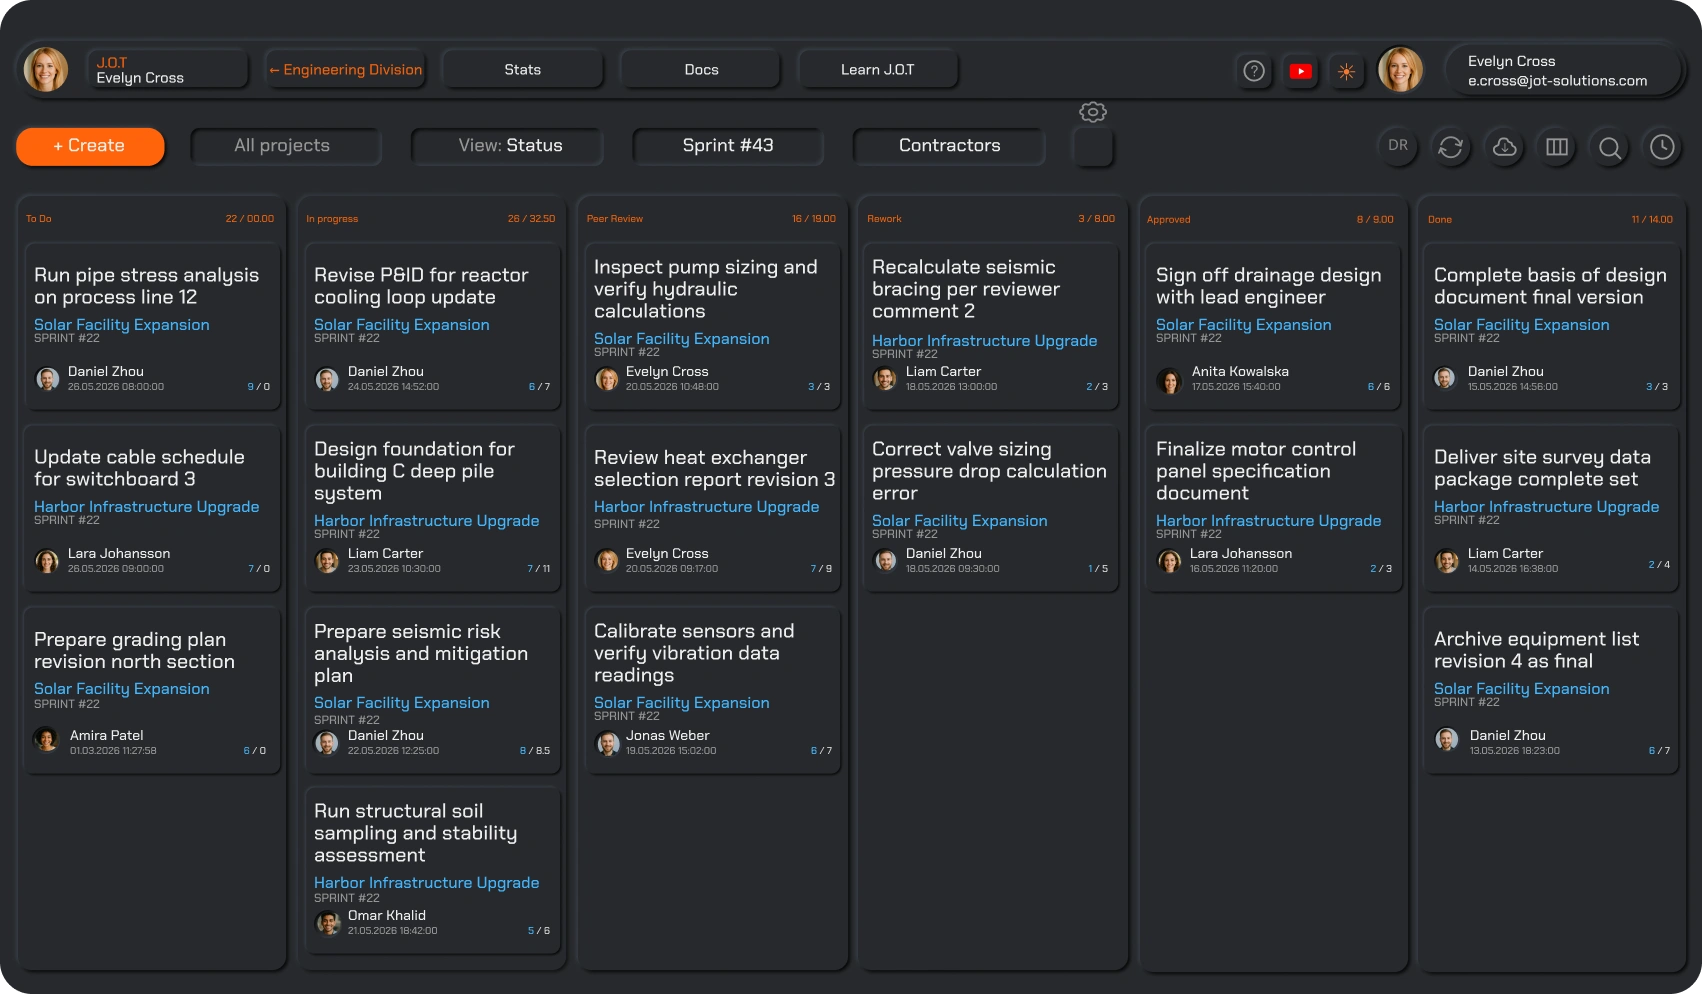Open card Inspect pump sizing
This screenshot has height=994, width=1702.
pyautogui.click(x=712, y=326)
